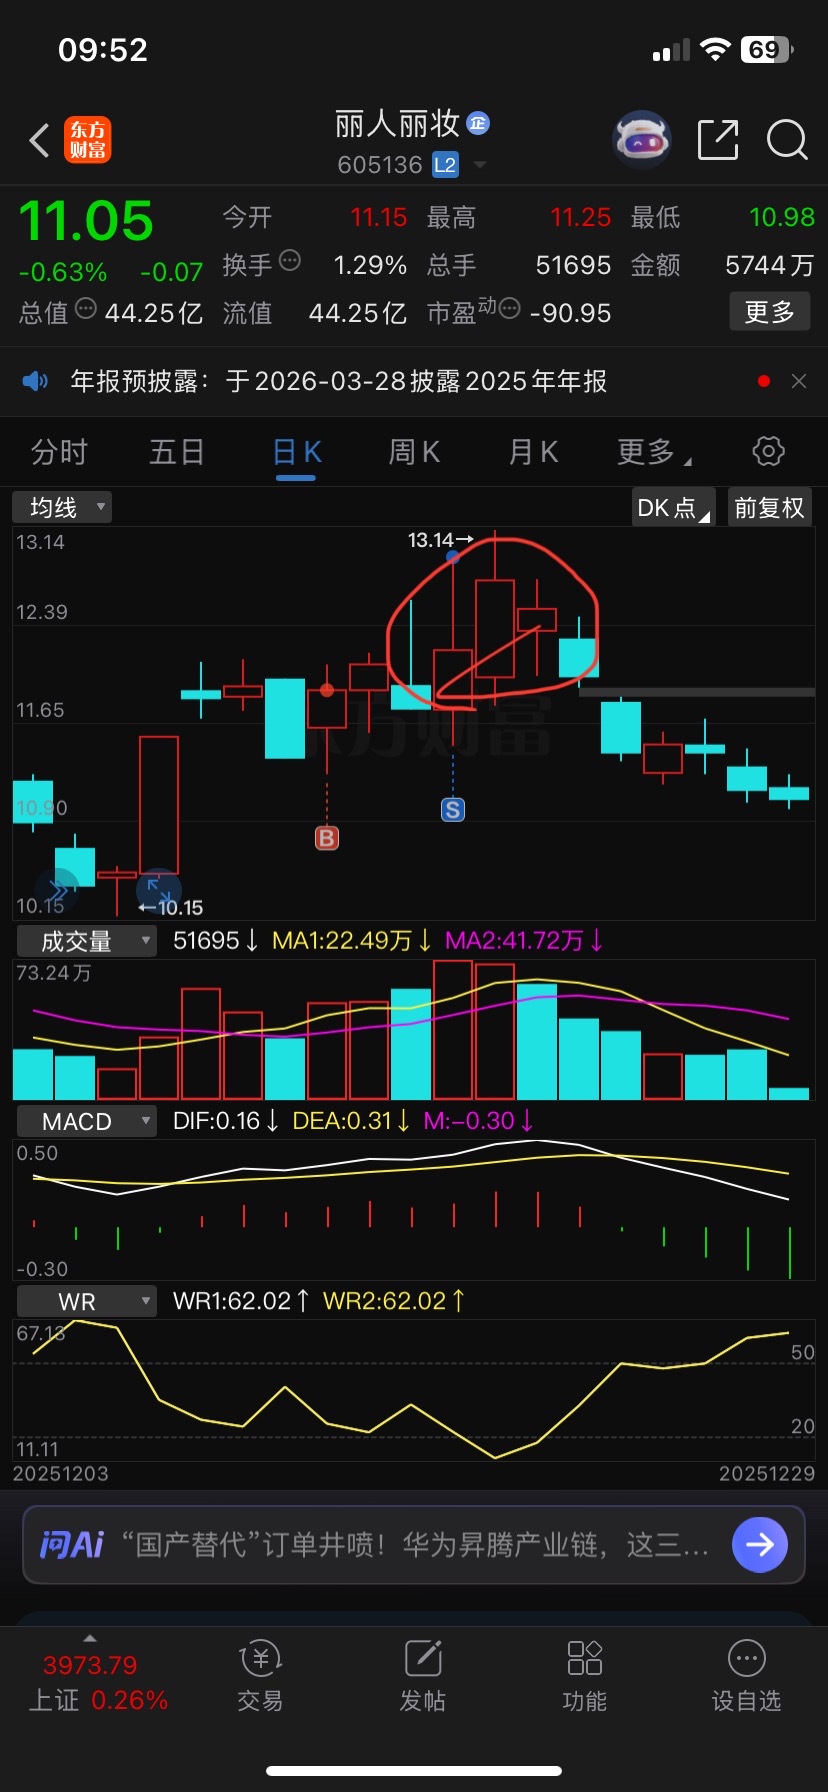Tap the 换手 info face icon

point(290,261)
